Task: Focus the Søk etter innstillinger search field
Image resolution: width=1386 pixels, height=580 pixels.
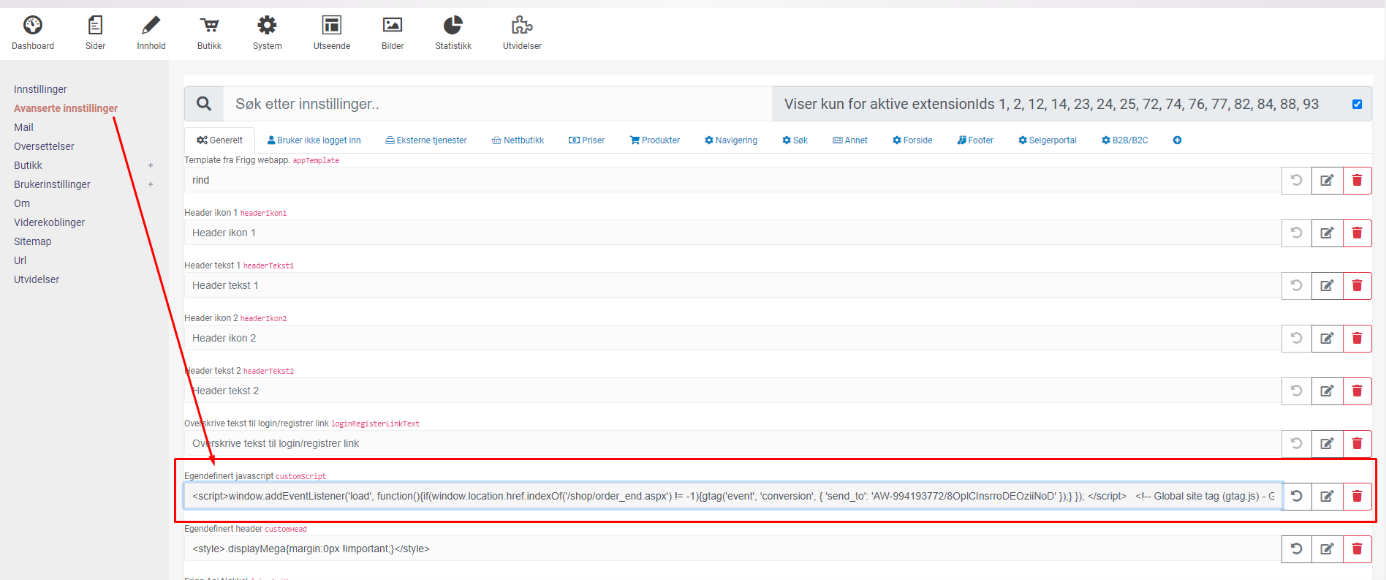Action: pyautogui.click(x=497, y=104)
